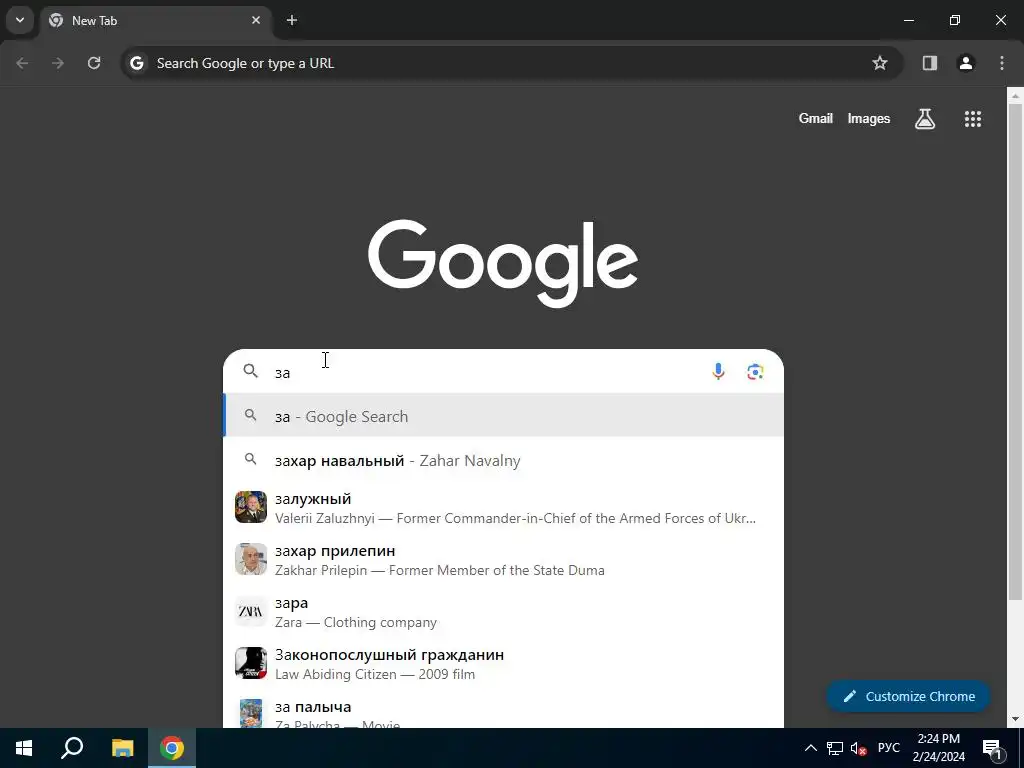Bookmark this tab with the star

(x=880, y=63)
